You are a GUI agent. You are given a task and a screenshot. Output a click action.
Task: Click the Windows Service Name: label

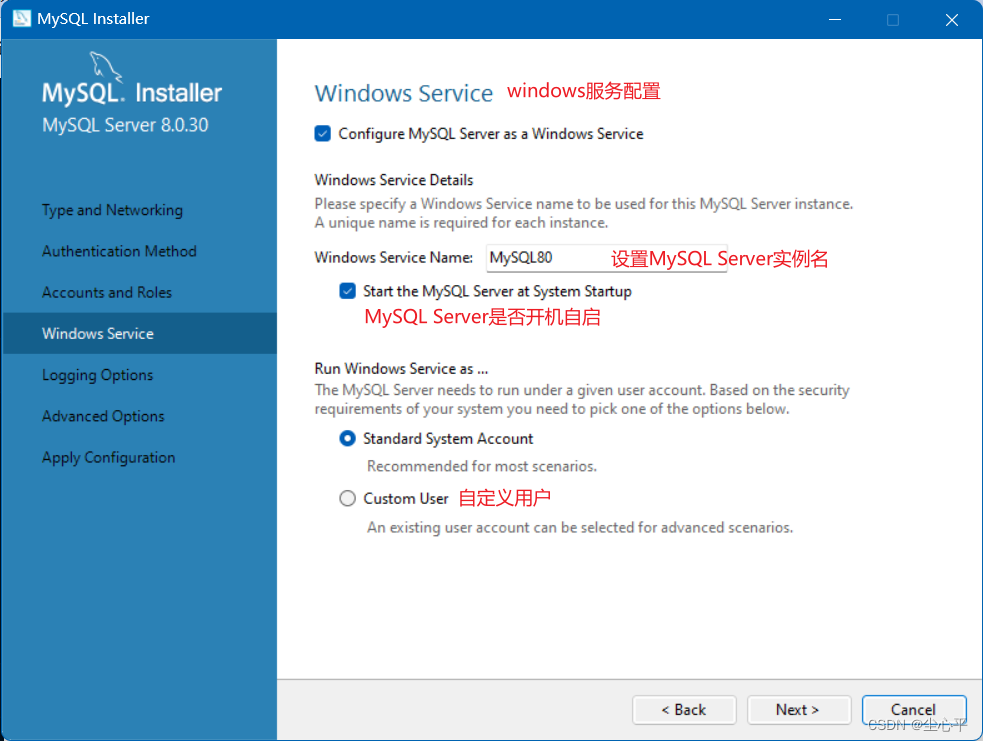pos(394,258)
